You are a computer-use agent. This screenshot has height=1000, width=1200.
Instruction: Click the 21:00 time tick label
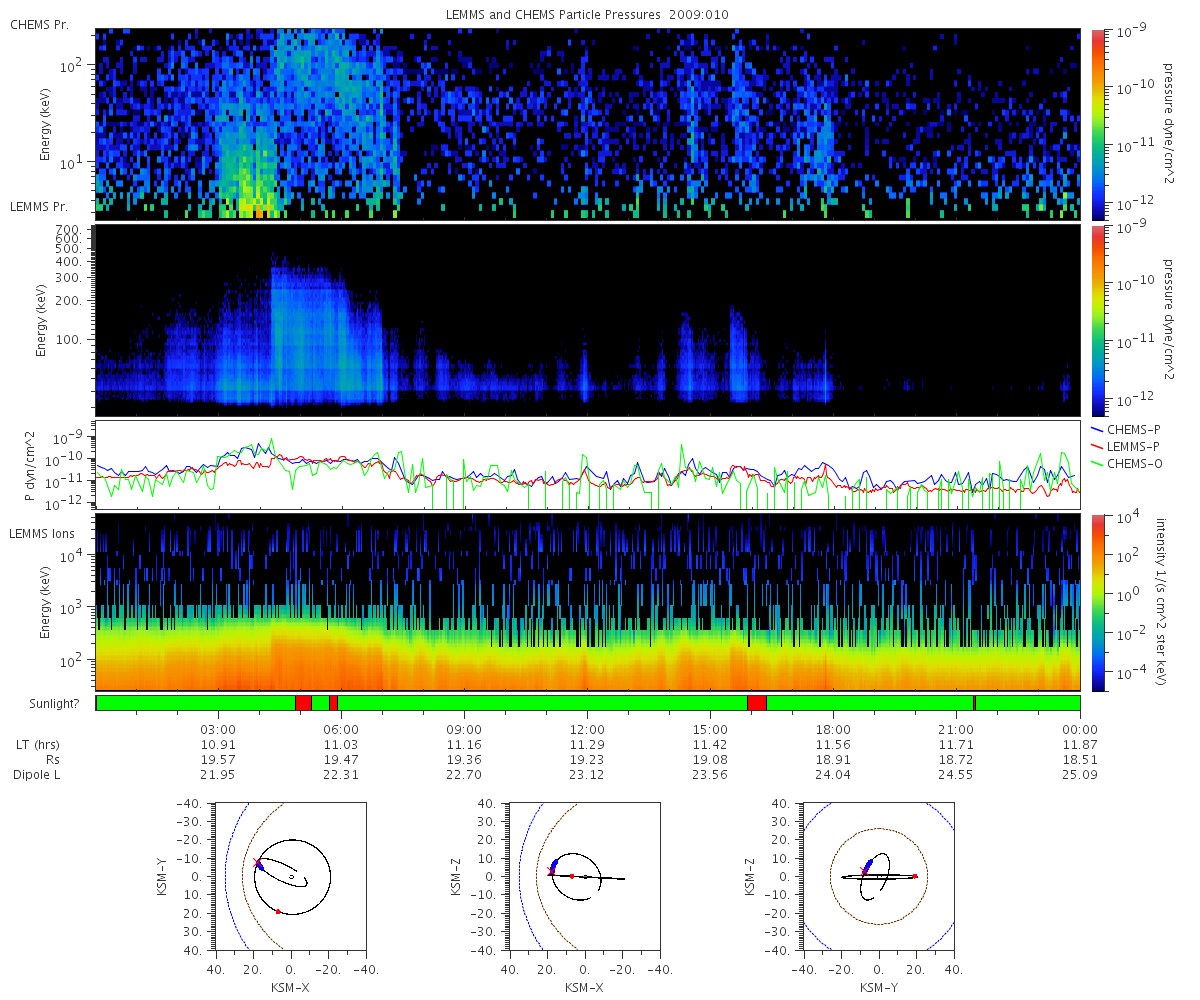coord(956,729)
